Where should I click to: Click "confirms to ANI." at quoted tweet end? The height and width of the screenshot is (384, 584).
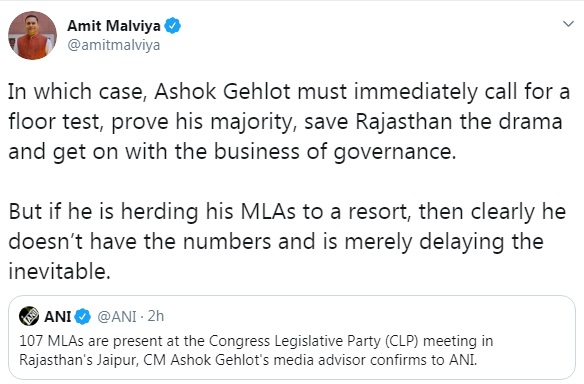click(423, 360)
